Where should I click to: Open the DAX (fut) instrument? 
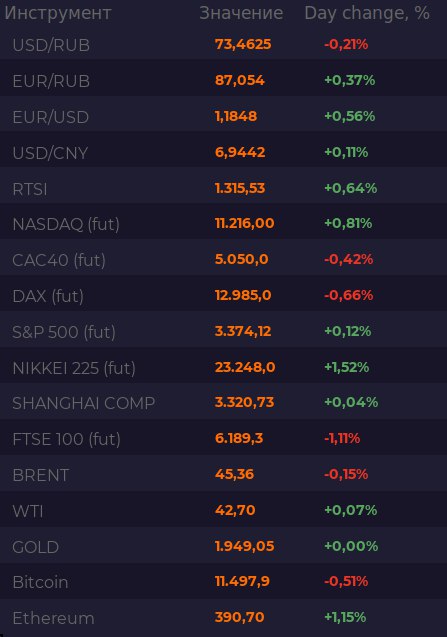[x=224, y=295]
